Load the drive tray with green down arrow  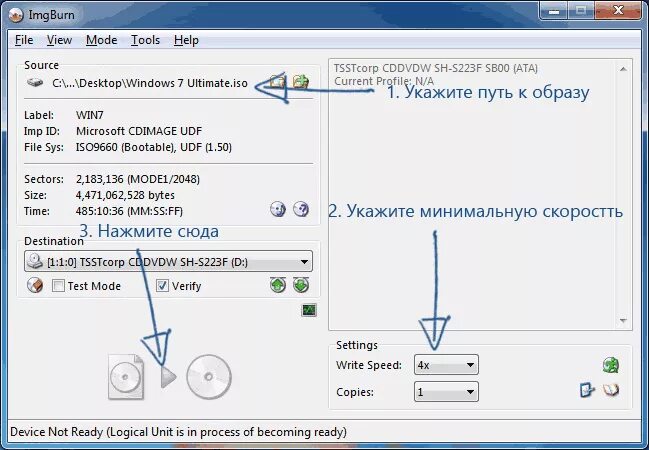(301, 285)
